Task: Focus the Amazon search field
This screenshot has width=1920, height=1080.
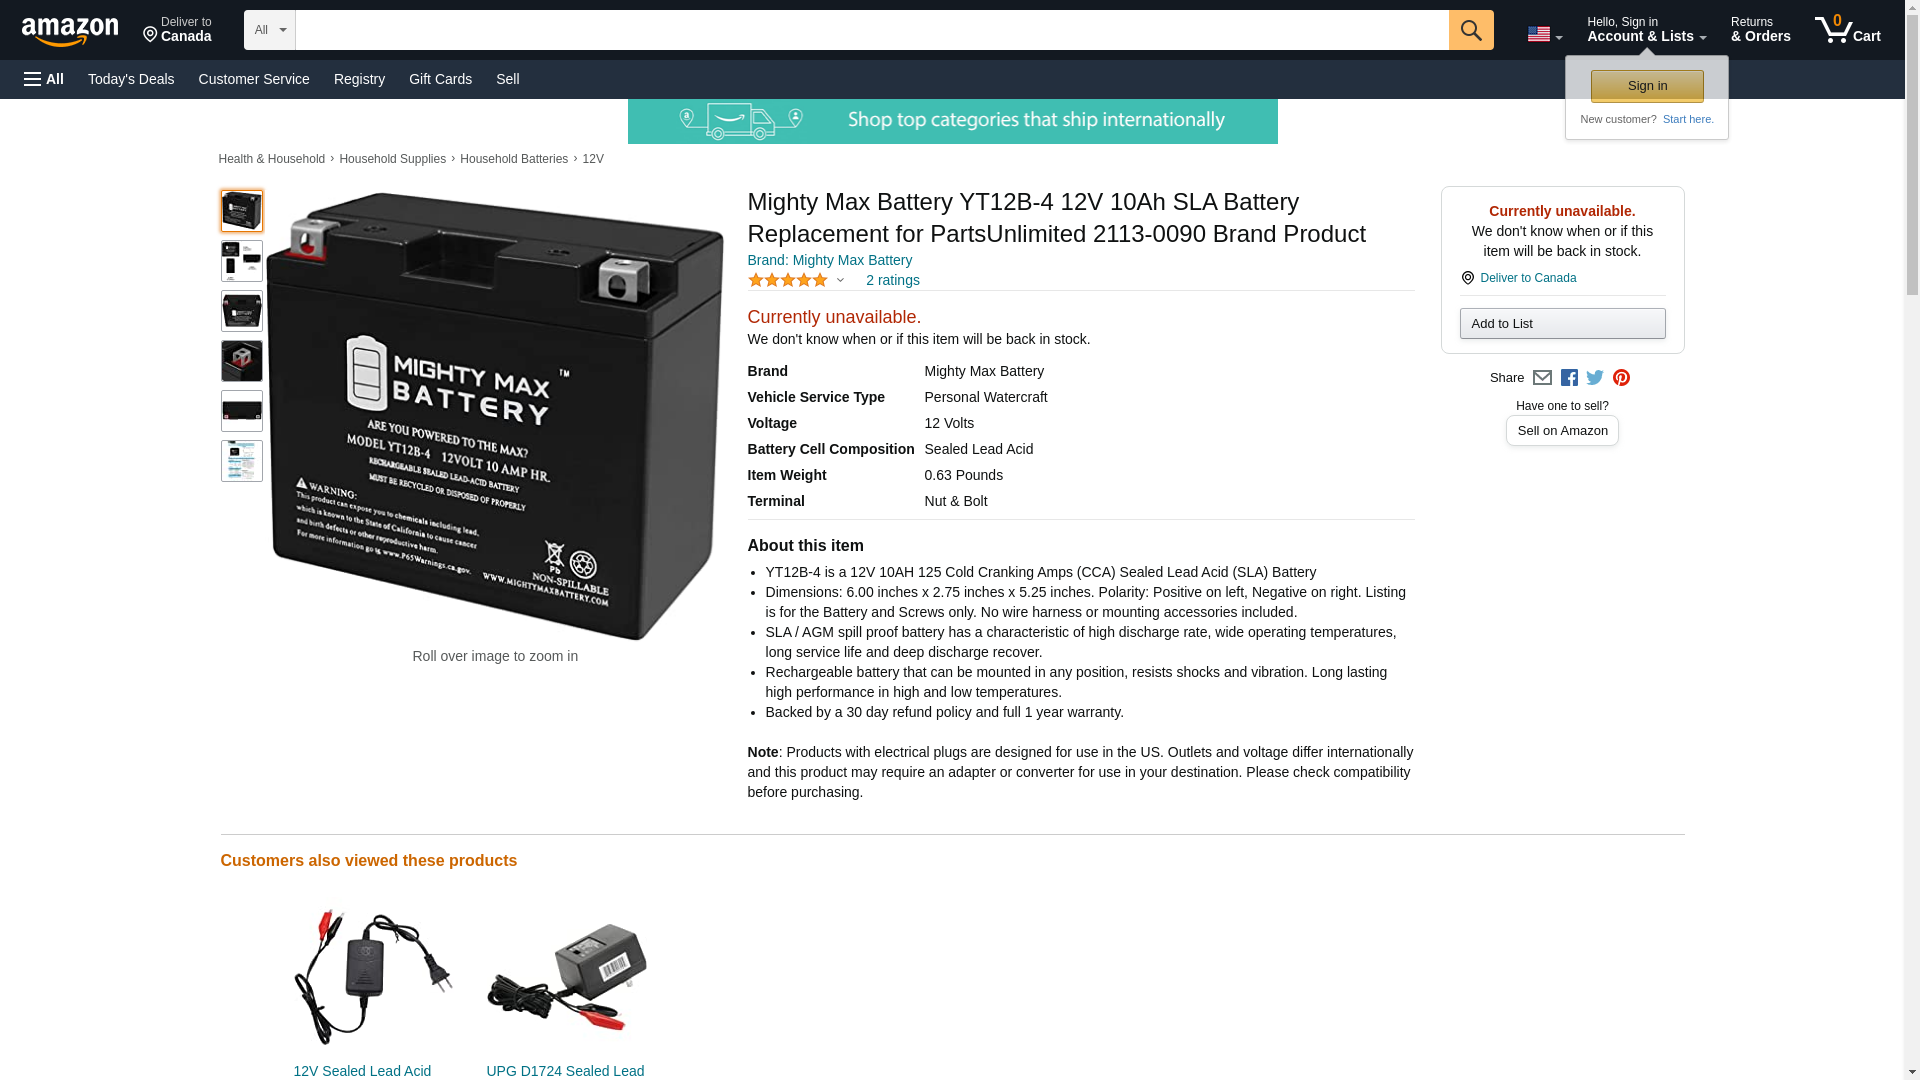Action: 871,30
